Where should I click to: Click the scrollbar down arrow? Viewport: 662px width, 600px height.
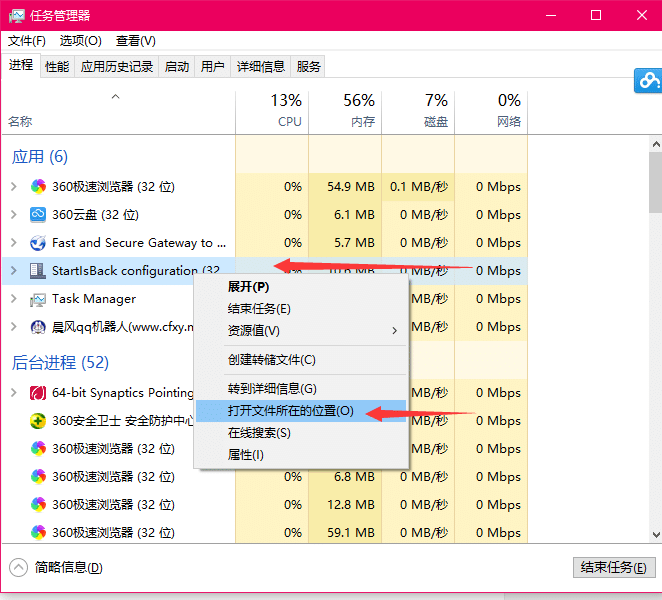click(x=656, y=535)
